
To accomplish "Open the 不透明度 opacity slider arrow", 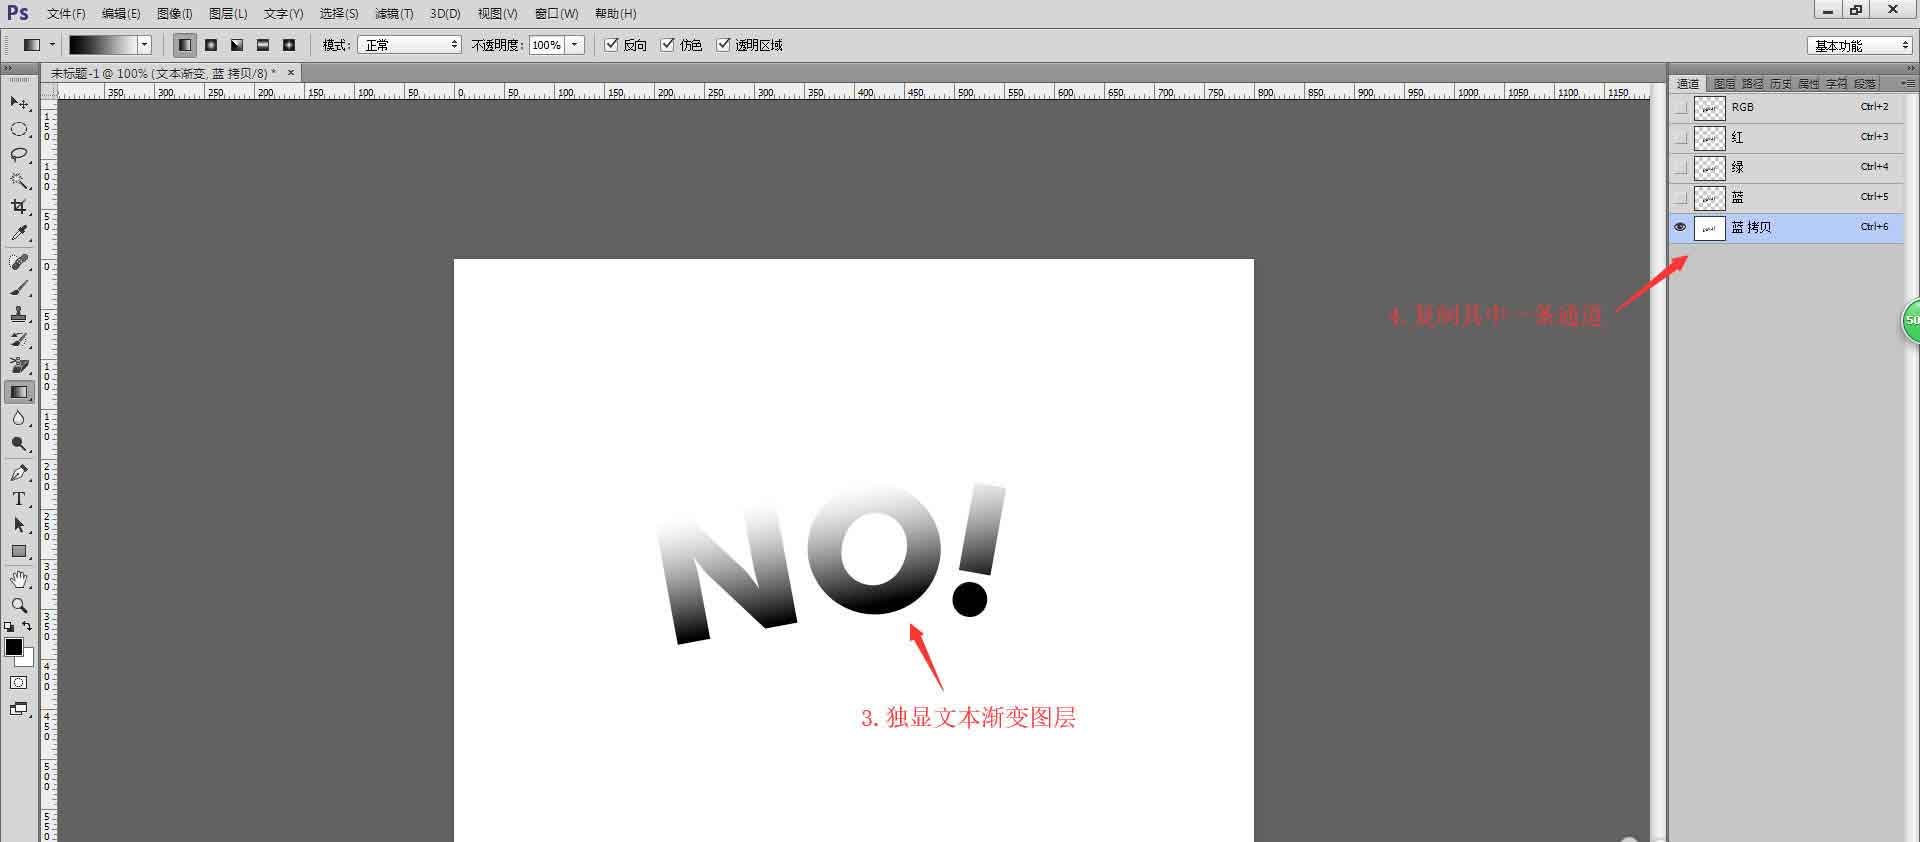I will (x=575, y=45).
